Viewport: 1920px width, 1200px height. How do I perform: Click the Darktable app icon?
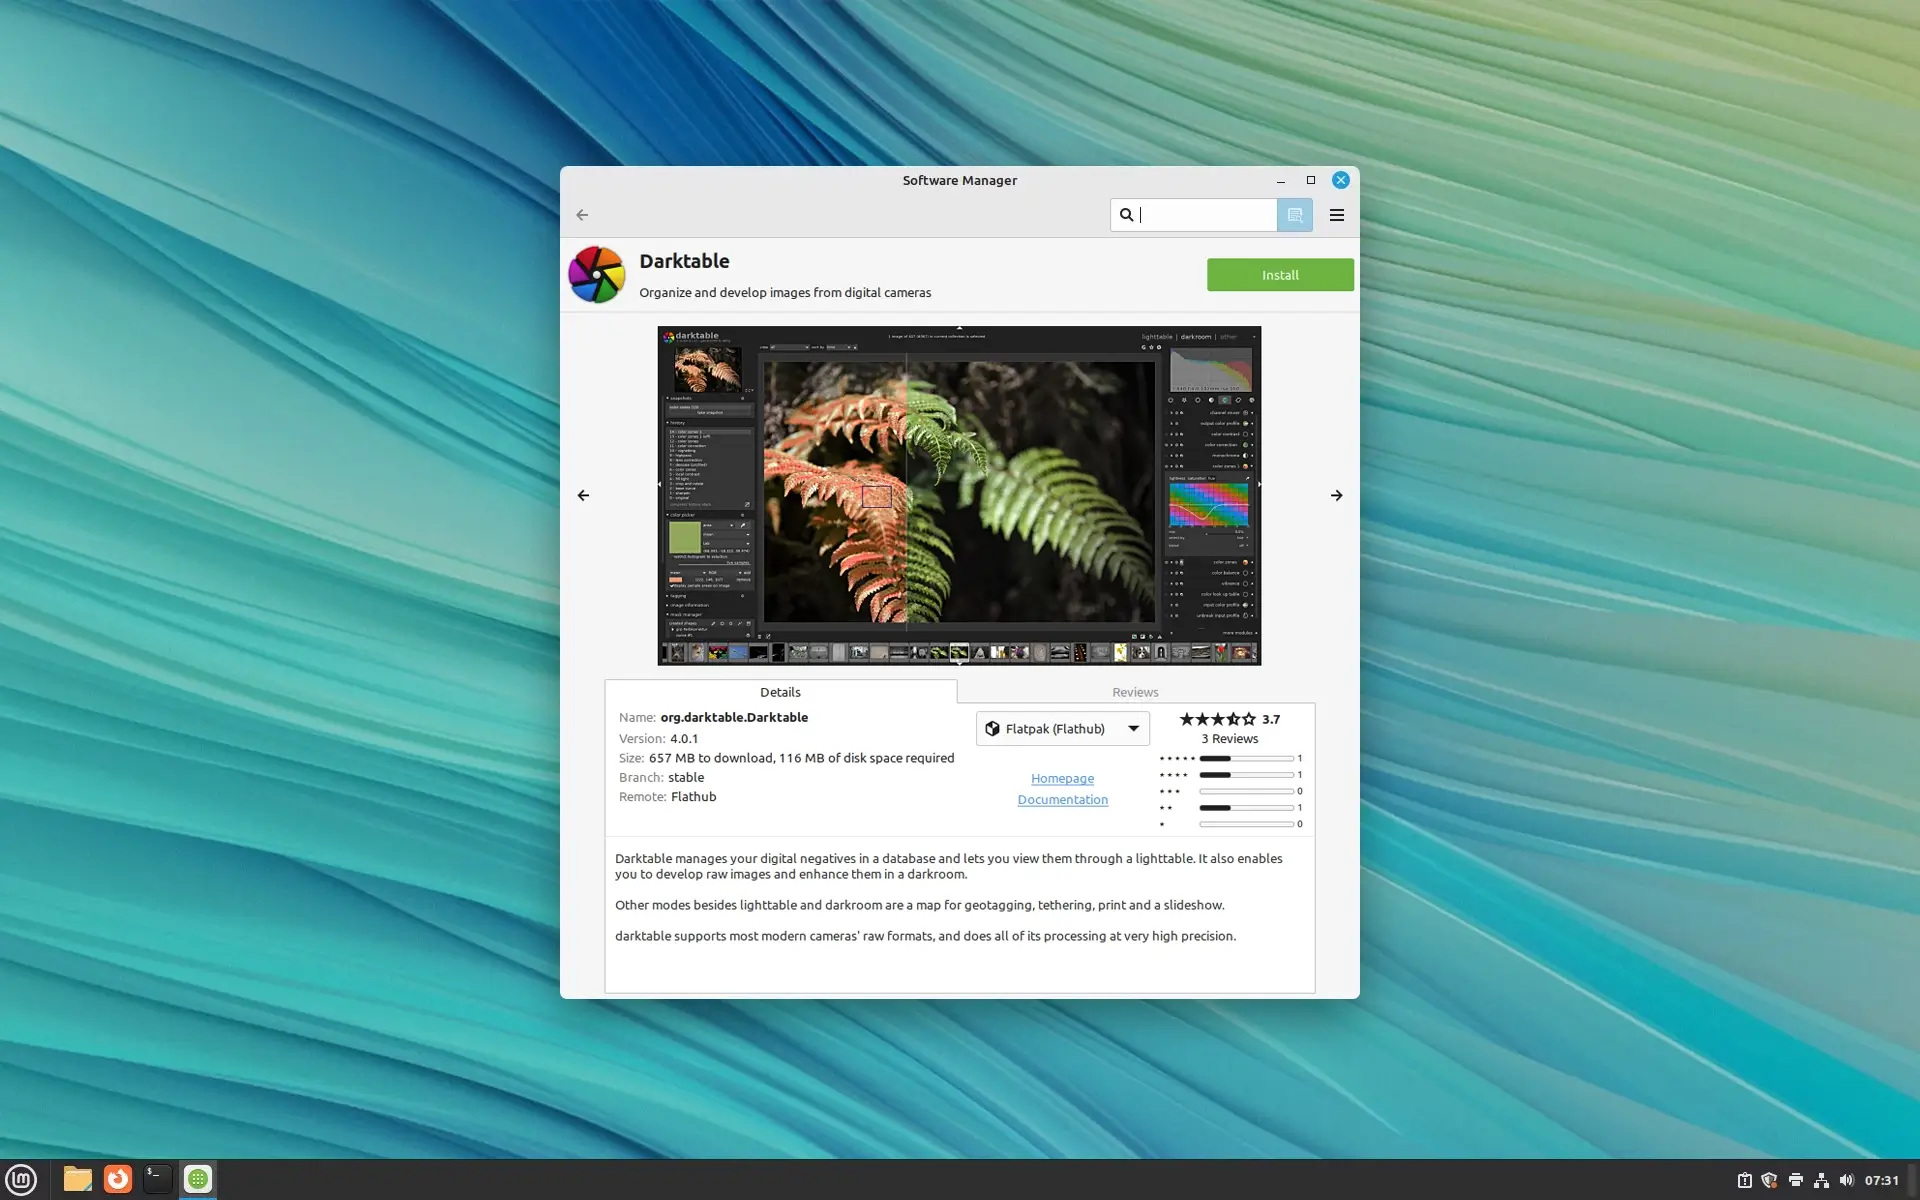coord(596,274)
